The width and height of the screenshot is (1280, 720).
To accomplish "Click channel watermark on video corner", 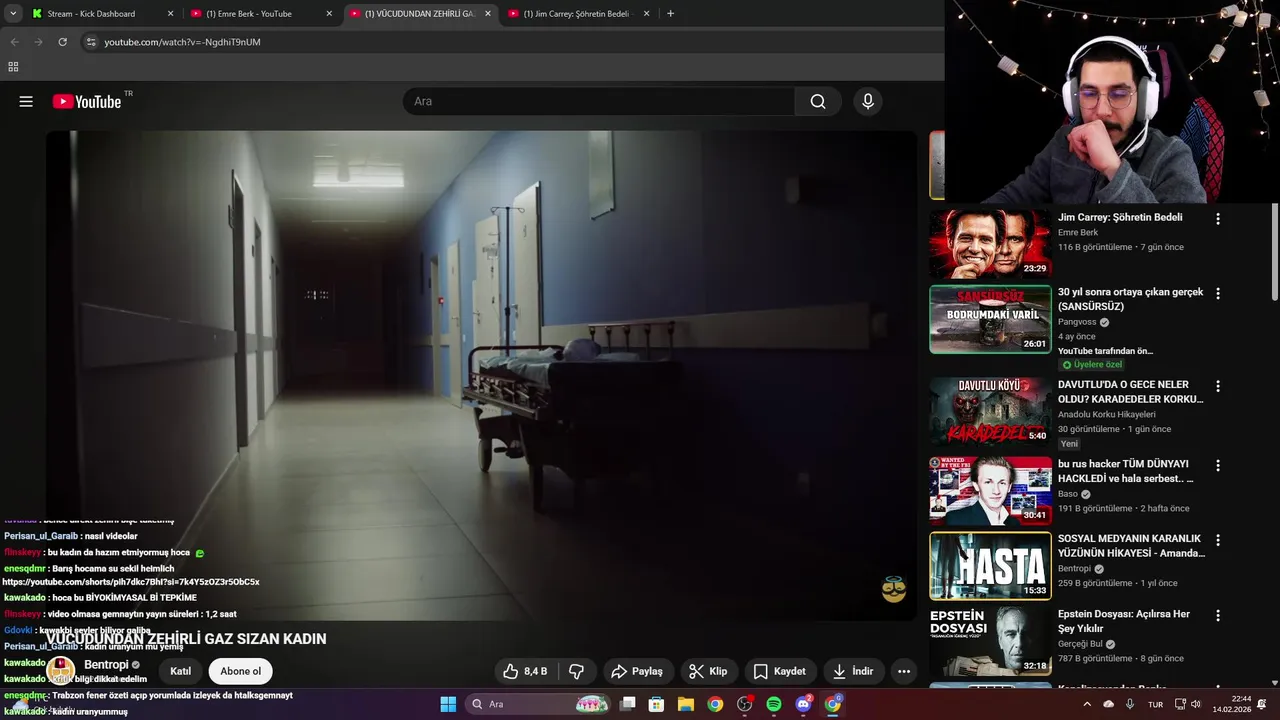I will [893, 589].
